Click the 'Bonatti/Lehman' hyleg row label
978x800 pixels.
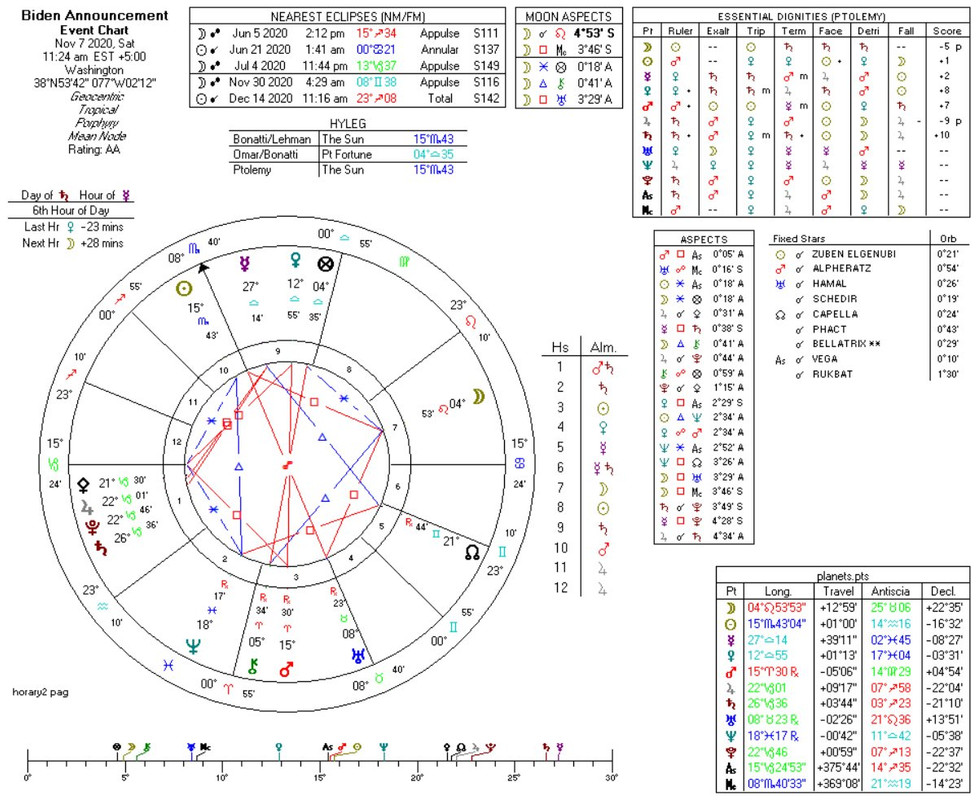point(271,139)
